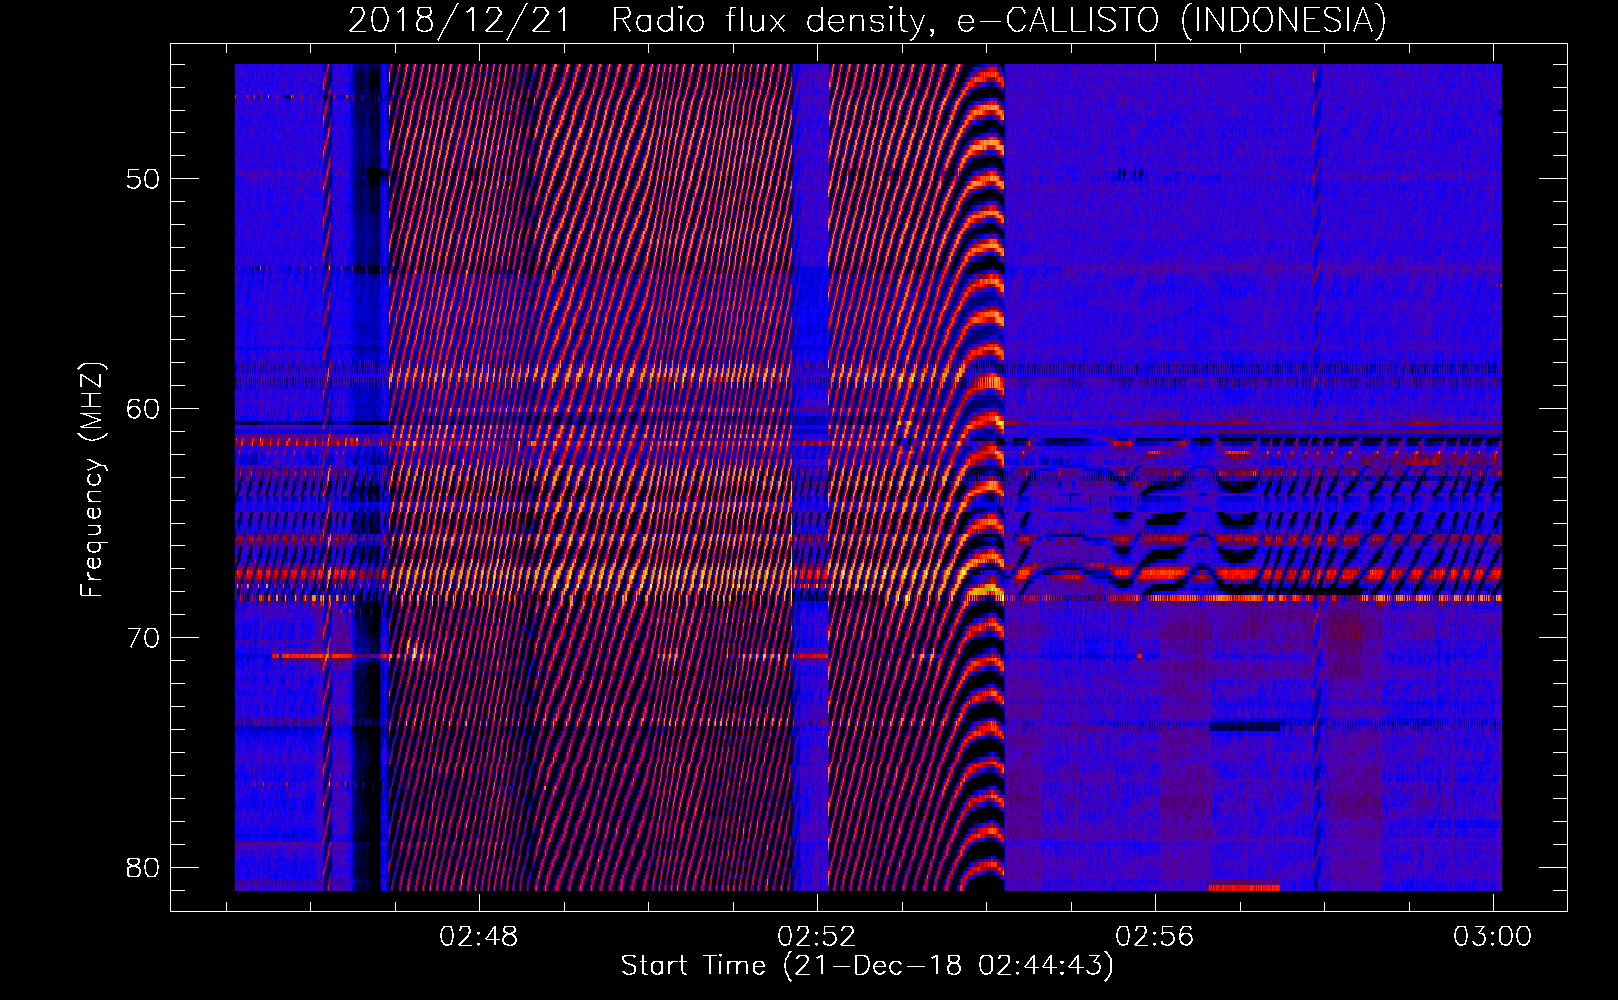The width and height of the screenshot is (1618, 1000).
Task: Click the 02:52 time tick label
Action: click(x=817, y=937)
